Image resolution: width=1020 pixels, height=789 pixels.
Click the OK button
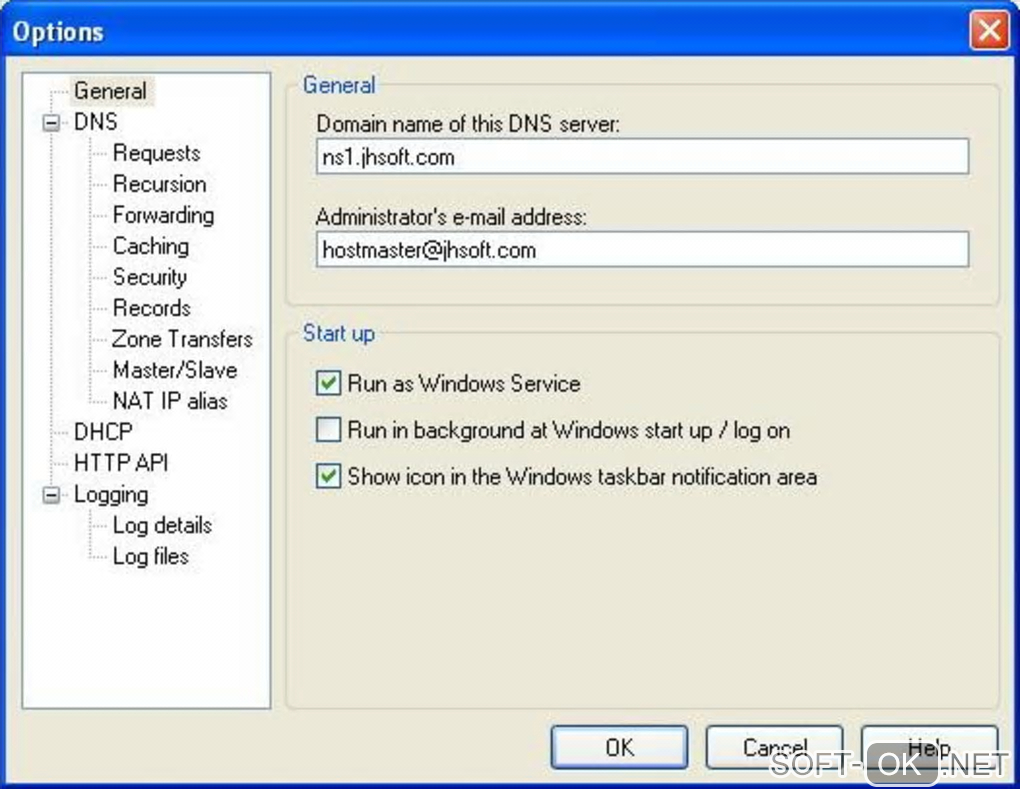[619, 747]
